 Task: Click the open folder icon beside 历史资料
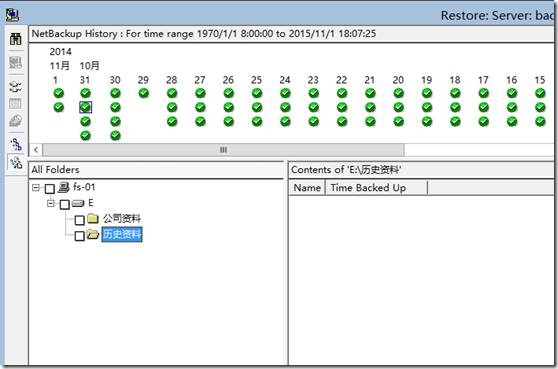(x=93, y=234)
